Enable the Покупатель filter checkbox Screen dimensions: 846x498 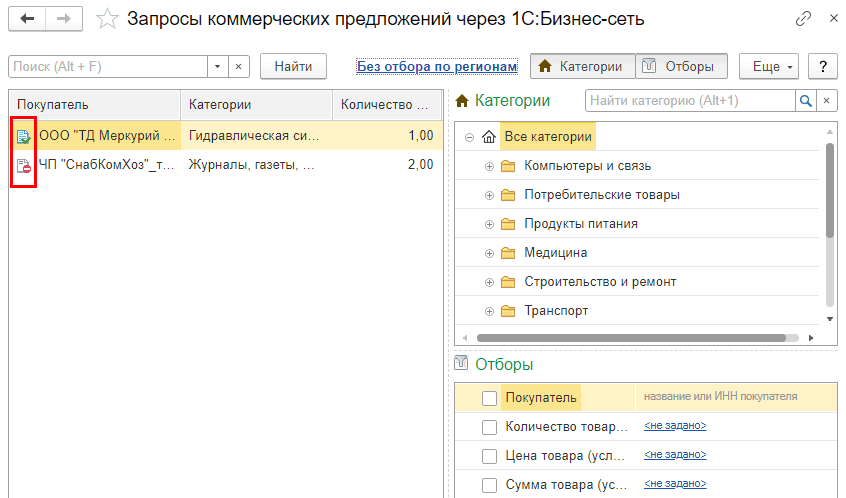pyautogui.click(x=489, y=398)
